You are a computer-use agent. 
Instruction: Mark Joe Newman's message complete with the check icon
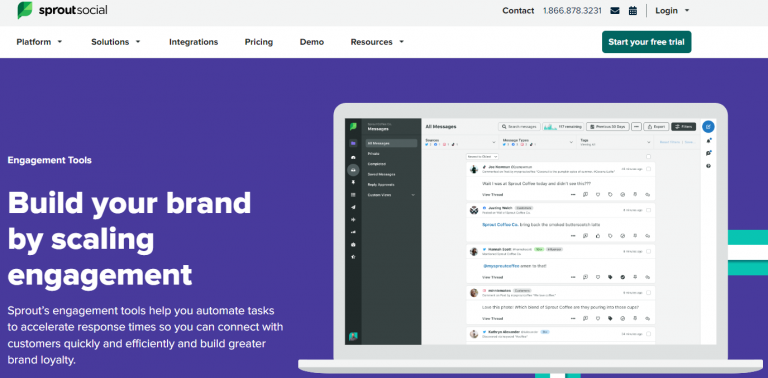pos(623,194)
